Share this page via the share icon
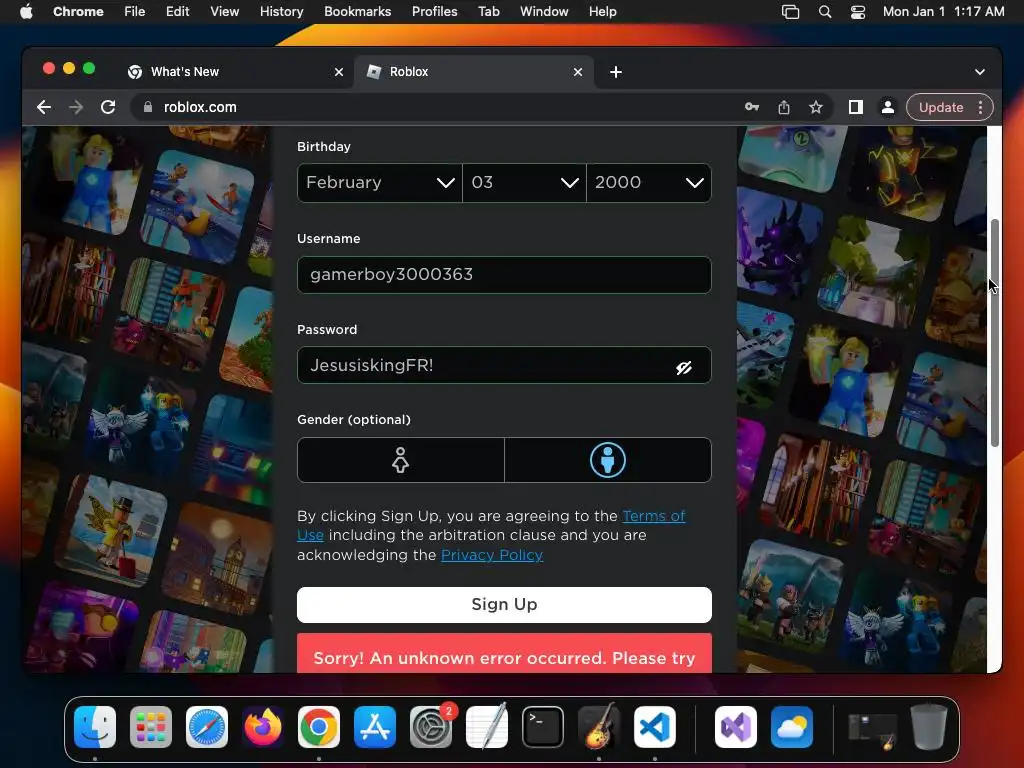This screenshot has height=768, width=1024. (x=784, y=107)
